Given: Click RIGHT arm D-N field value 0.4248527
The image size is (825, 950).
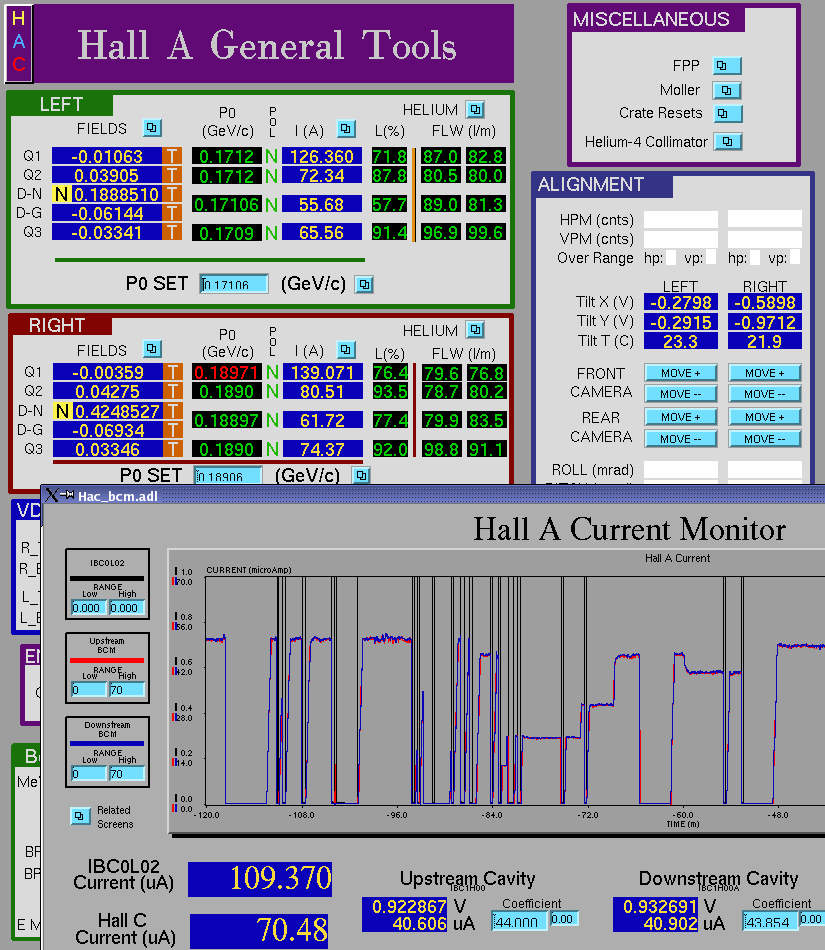Looking at the screenshot, I should click(118, 411).
